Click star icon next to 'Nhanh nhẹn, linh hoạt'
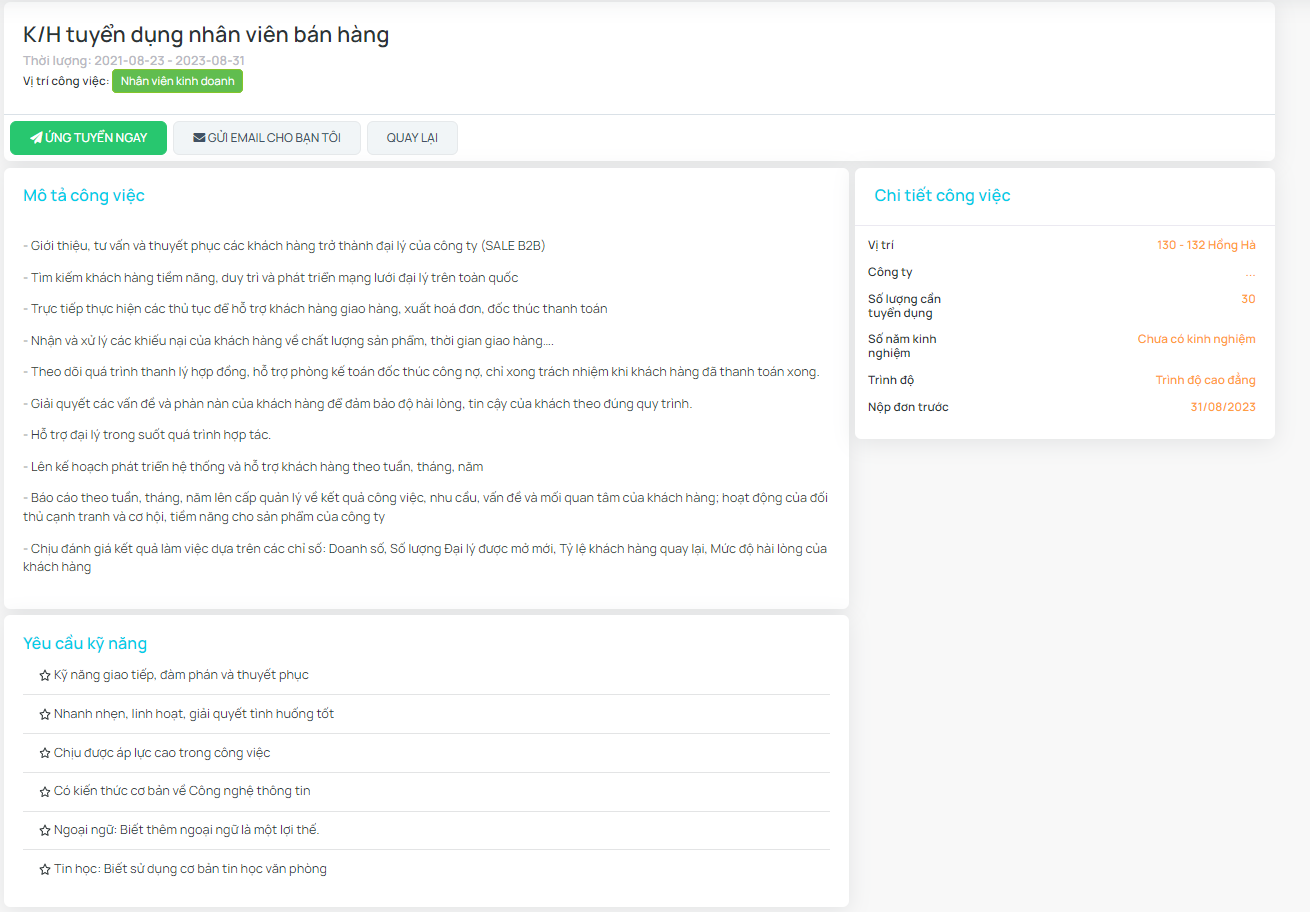The image size is (1310, 912). (45, 715)
